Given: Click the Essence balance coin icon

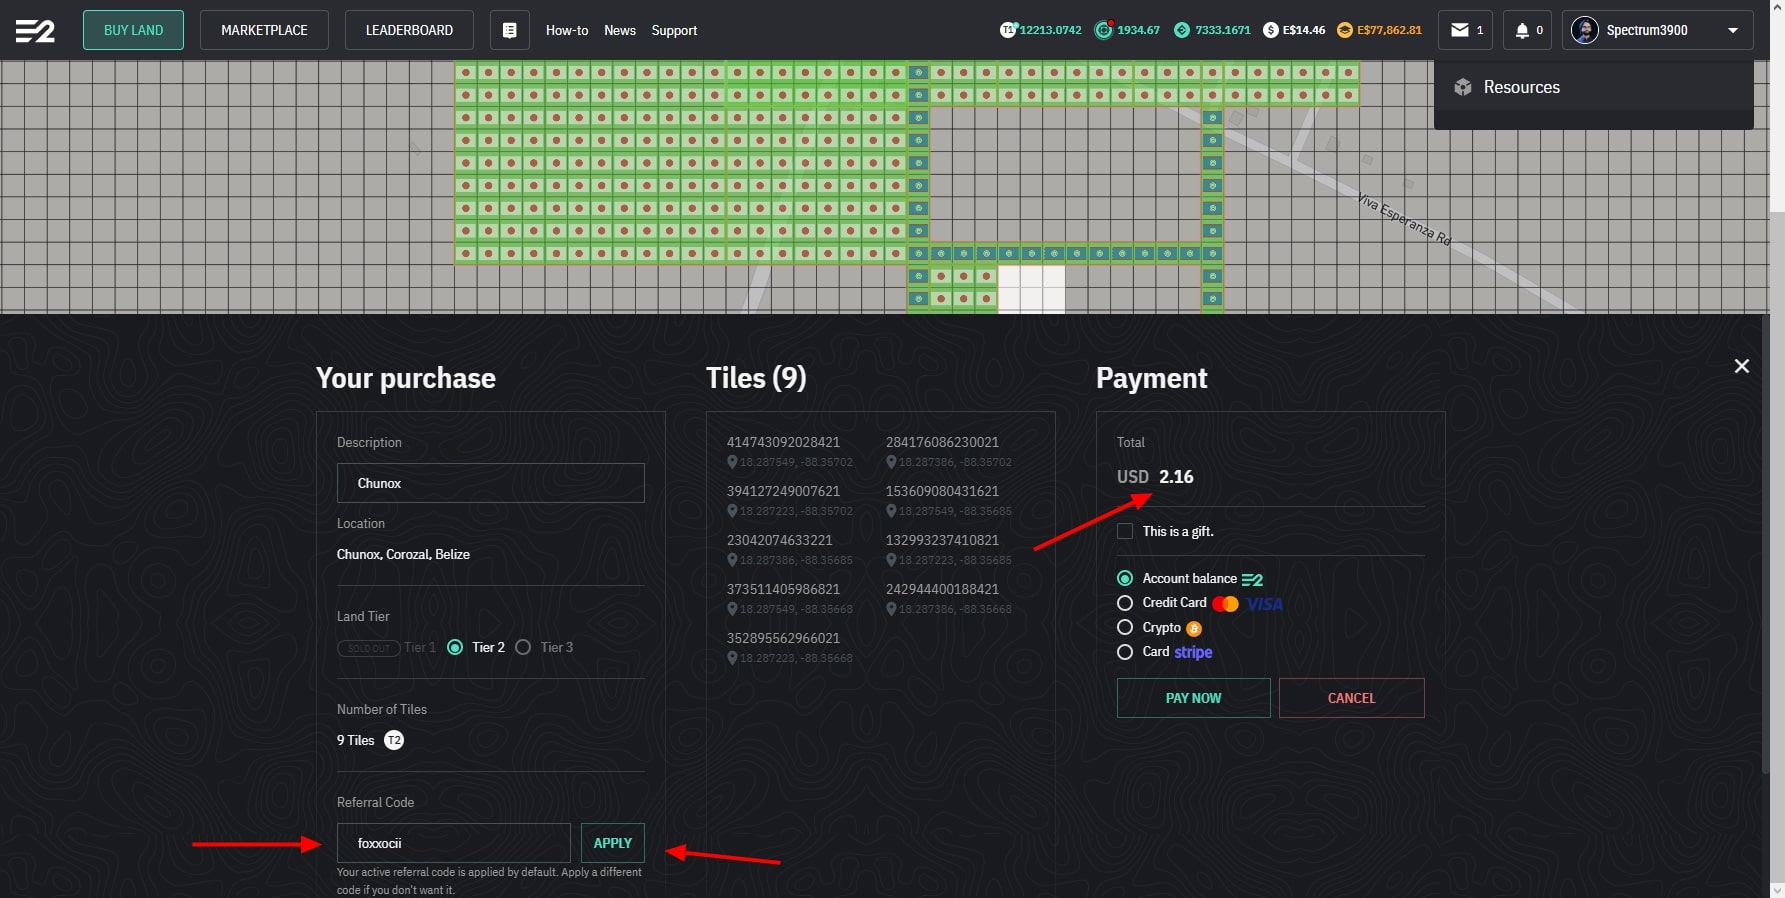Looking at the screenshot, I should tap(1345, 30).
